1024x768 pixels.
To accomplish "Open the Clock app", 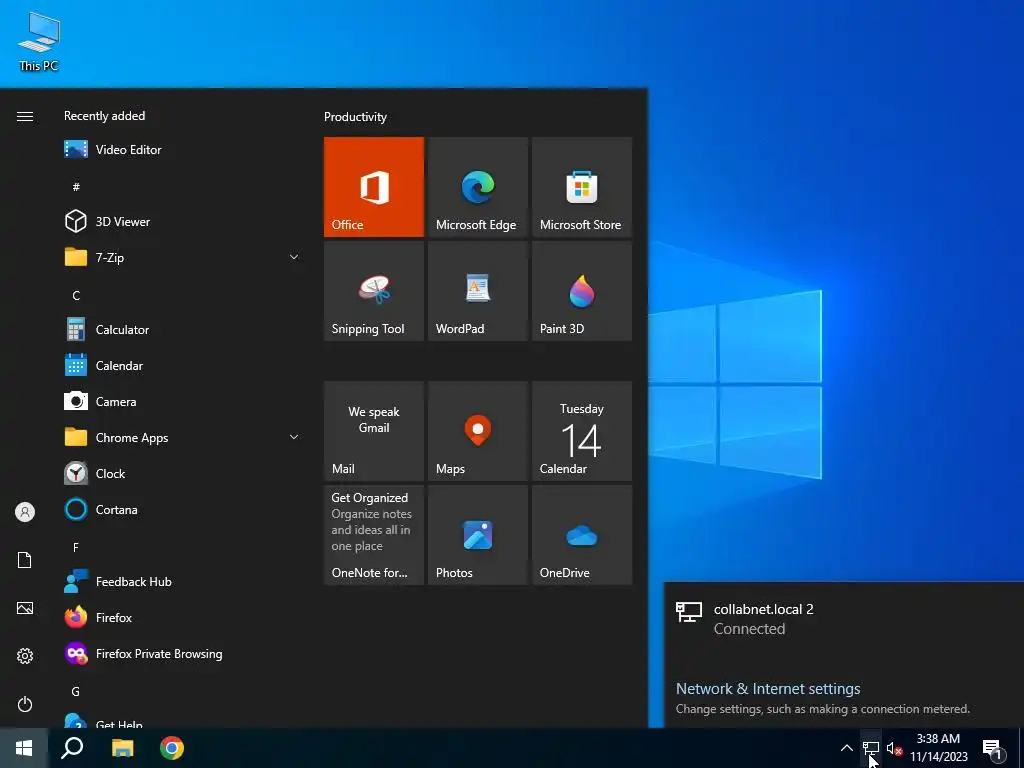I will tap(183, 473).
